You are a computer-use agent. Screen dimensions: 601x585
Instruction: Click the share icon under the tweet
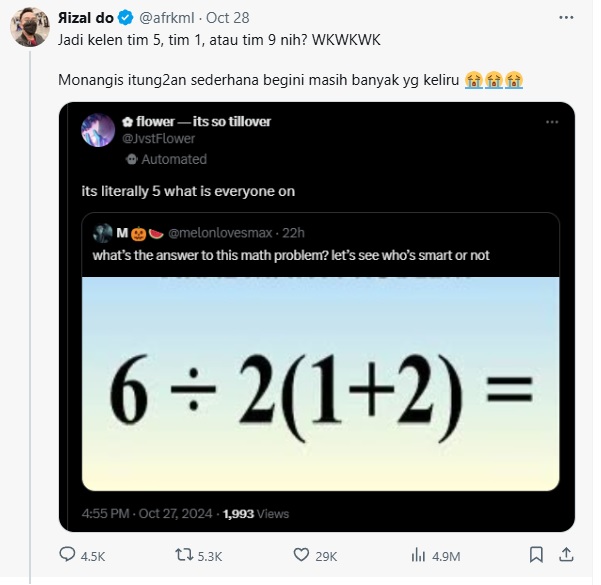(x=566, y=555)
